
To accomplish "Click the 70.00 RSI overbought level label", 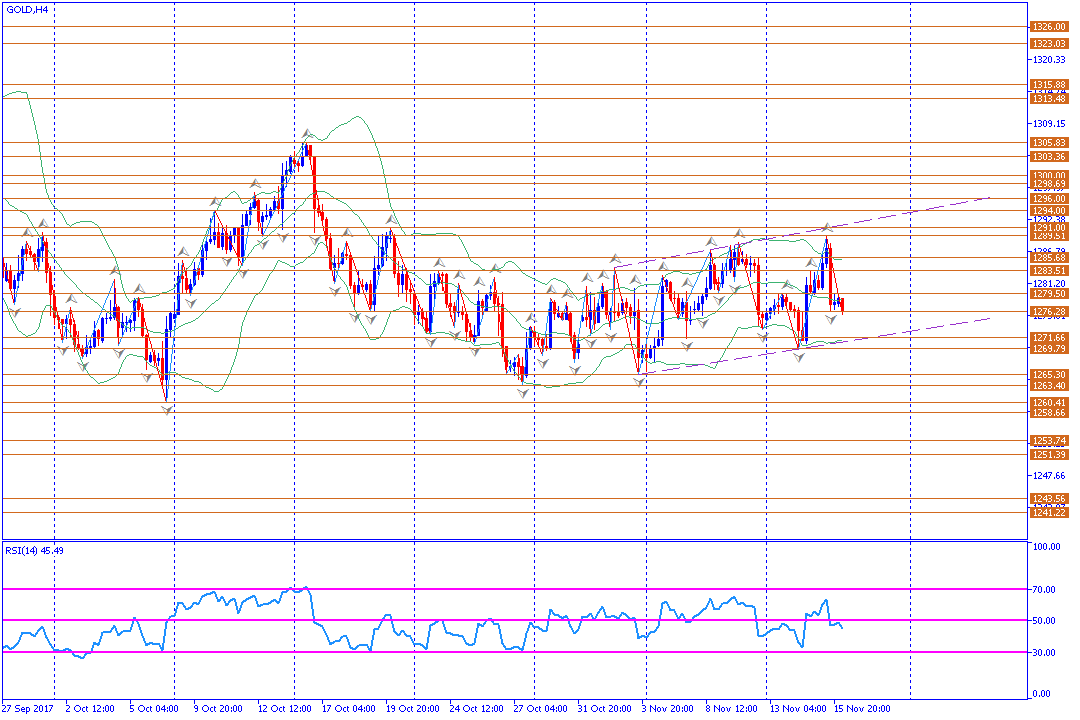I will coord(1043,590).
